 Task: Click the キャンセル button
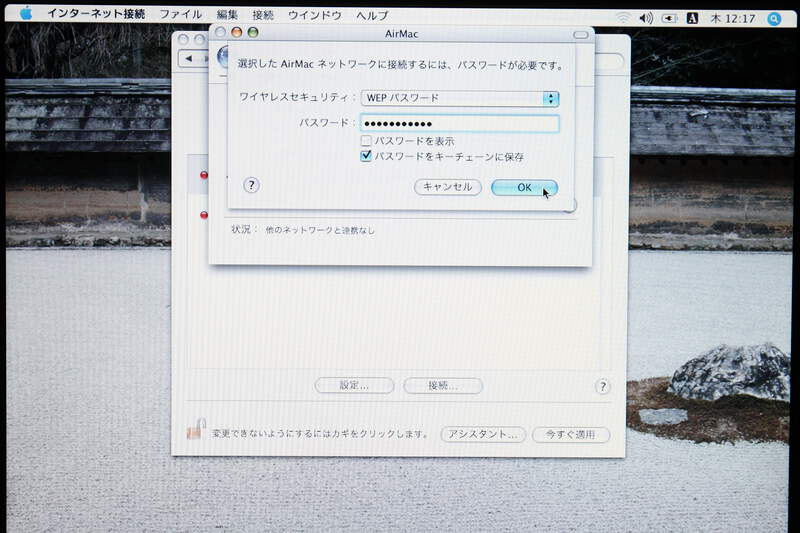coord(447,187)
